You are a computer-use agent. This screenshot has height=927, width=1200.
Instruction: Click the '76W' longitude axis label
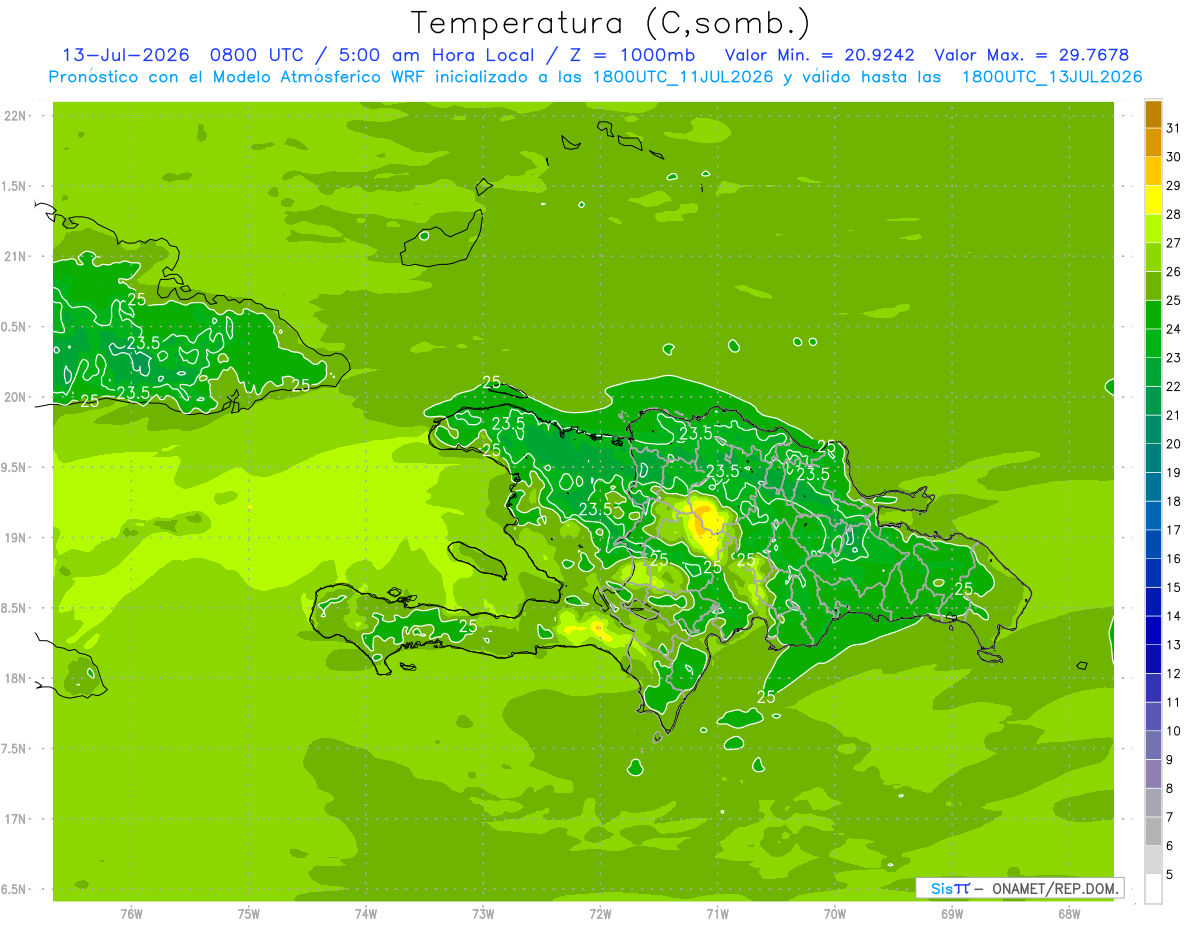point(131,913)
